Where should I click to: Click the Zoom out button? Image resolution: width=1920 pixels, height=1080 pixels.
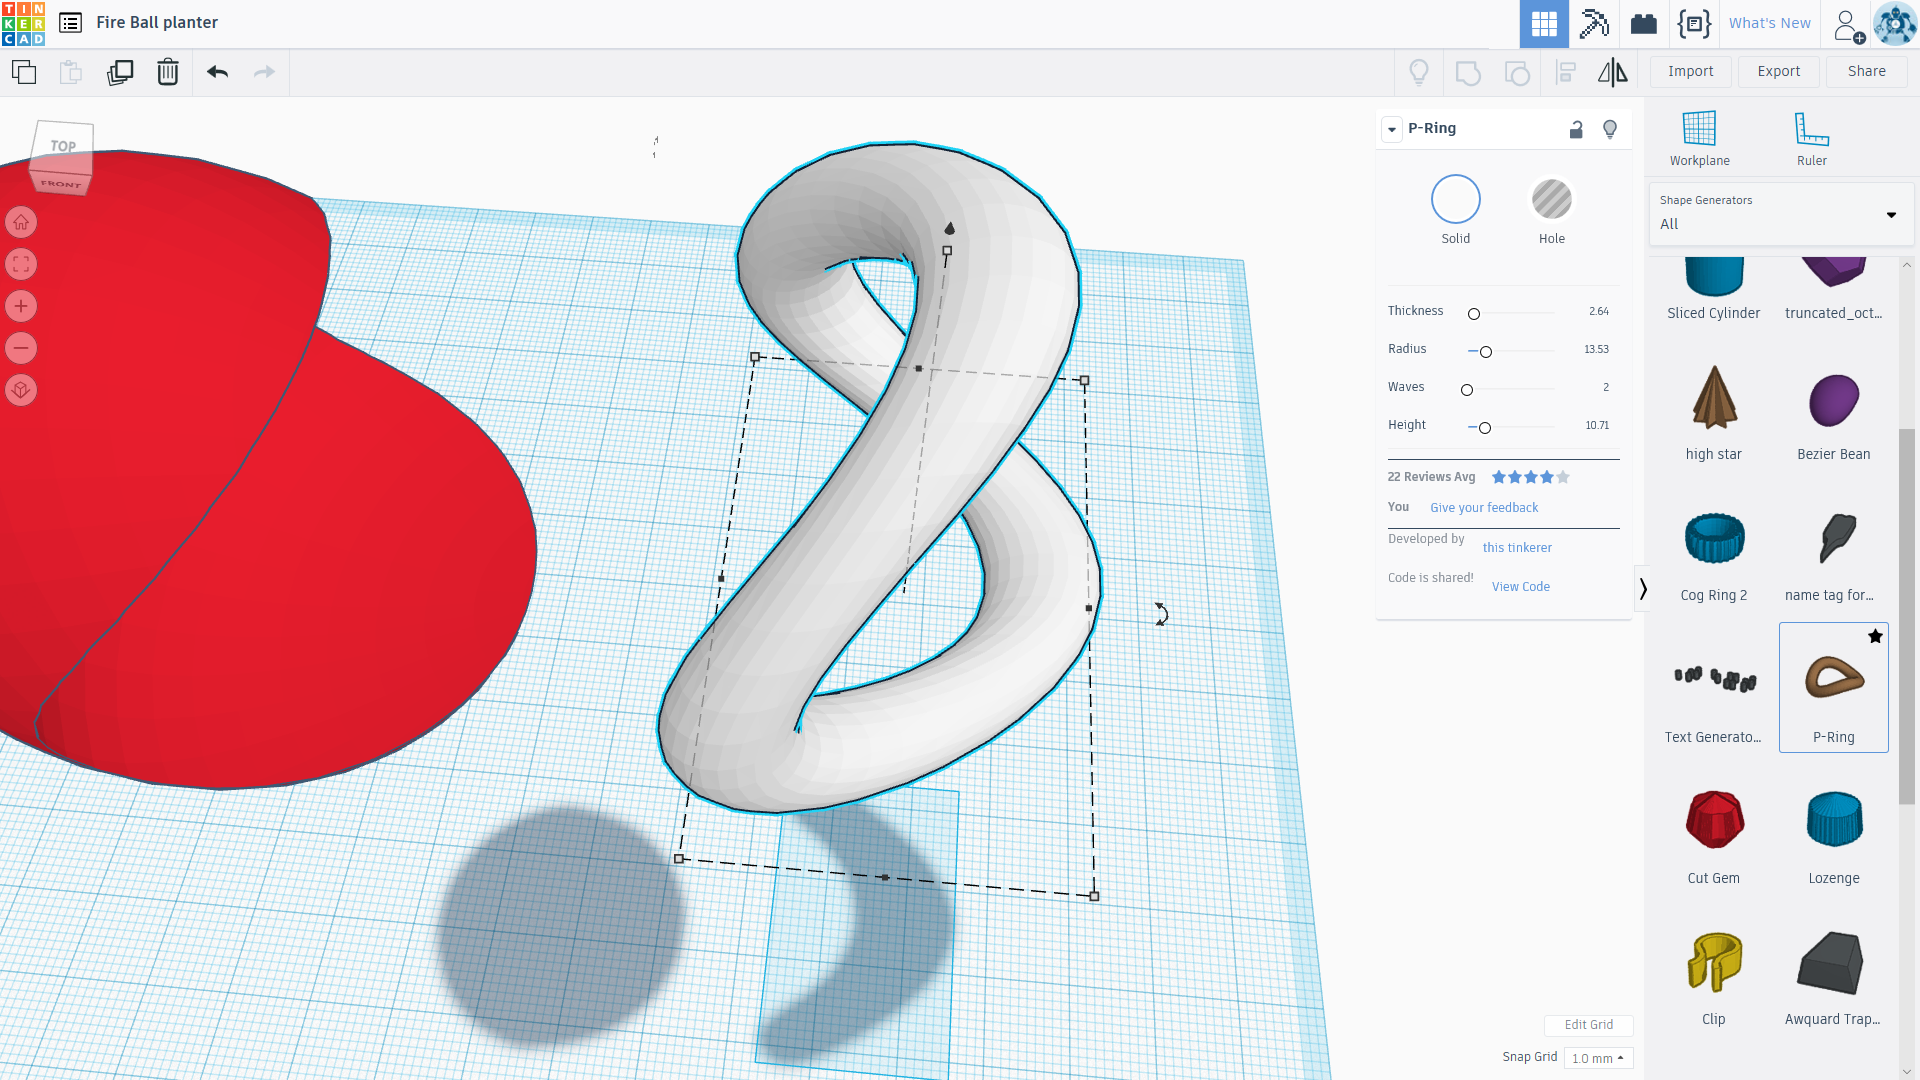coord(21,348)
